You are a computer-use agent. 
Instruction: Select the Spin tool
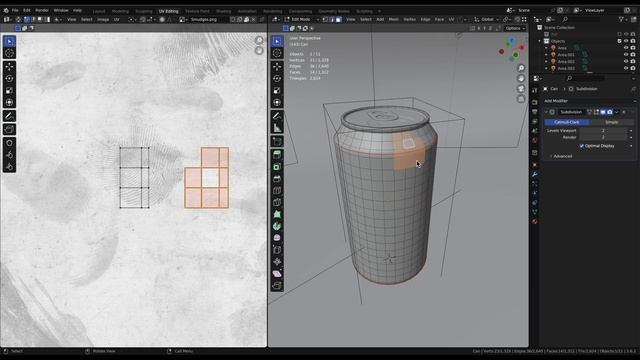pyautogui.click(x=277, y=226)
